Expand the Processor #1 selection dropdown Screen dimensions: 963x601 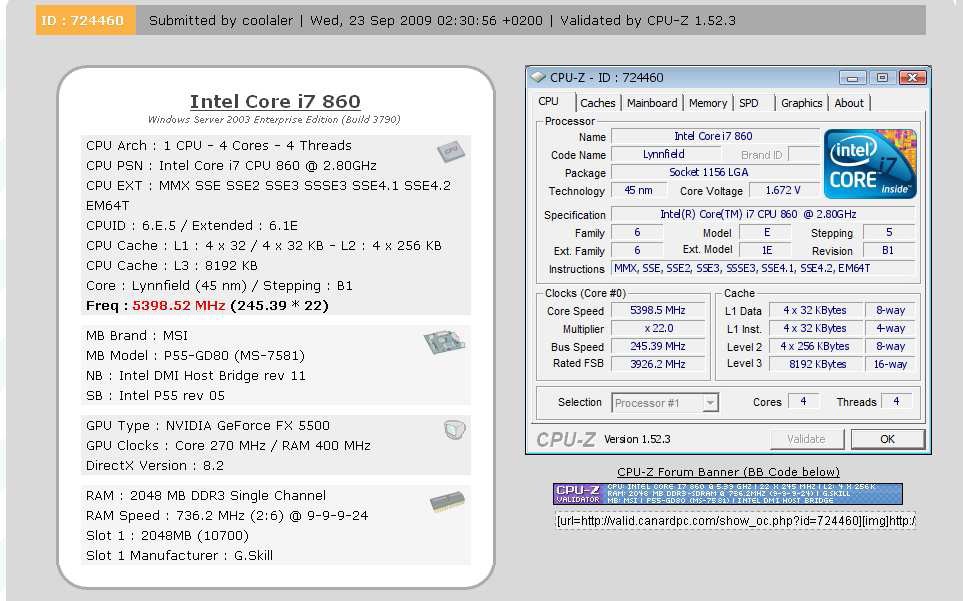710,403
